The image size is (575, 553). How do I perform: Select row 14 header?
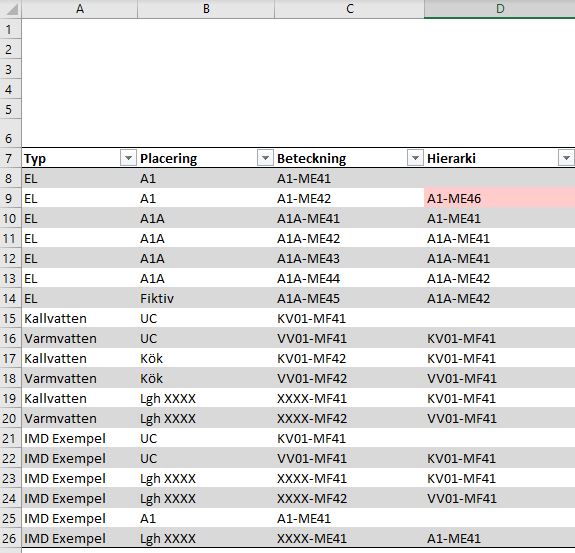[11, 298]
